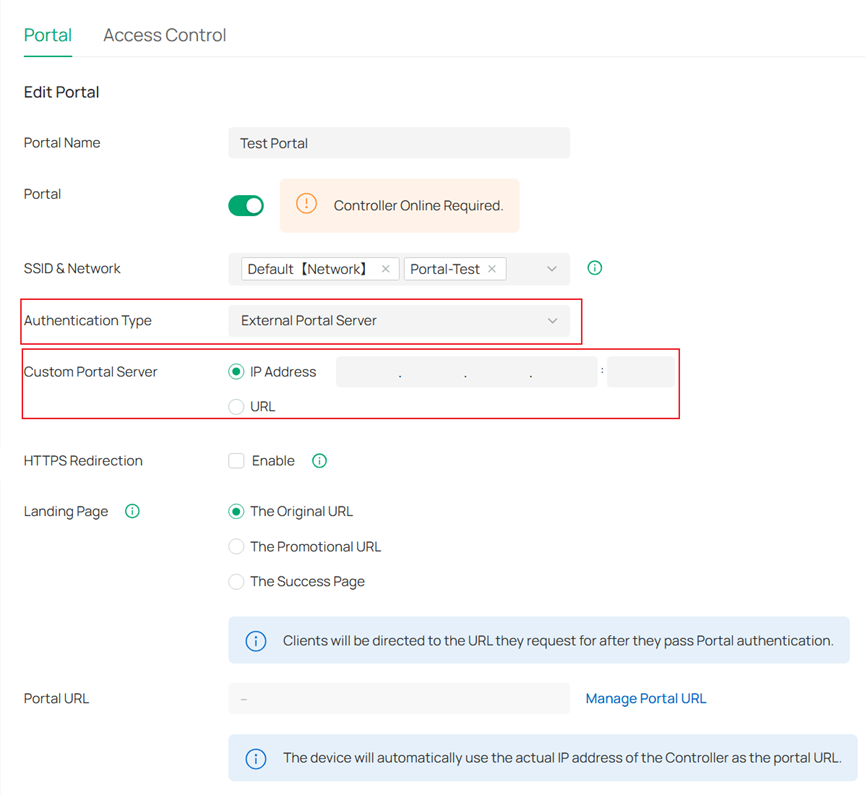The image size is (865, 795).
Task: Expand the SSID & Network dropdown arrow
Action: (552, 269)
